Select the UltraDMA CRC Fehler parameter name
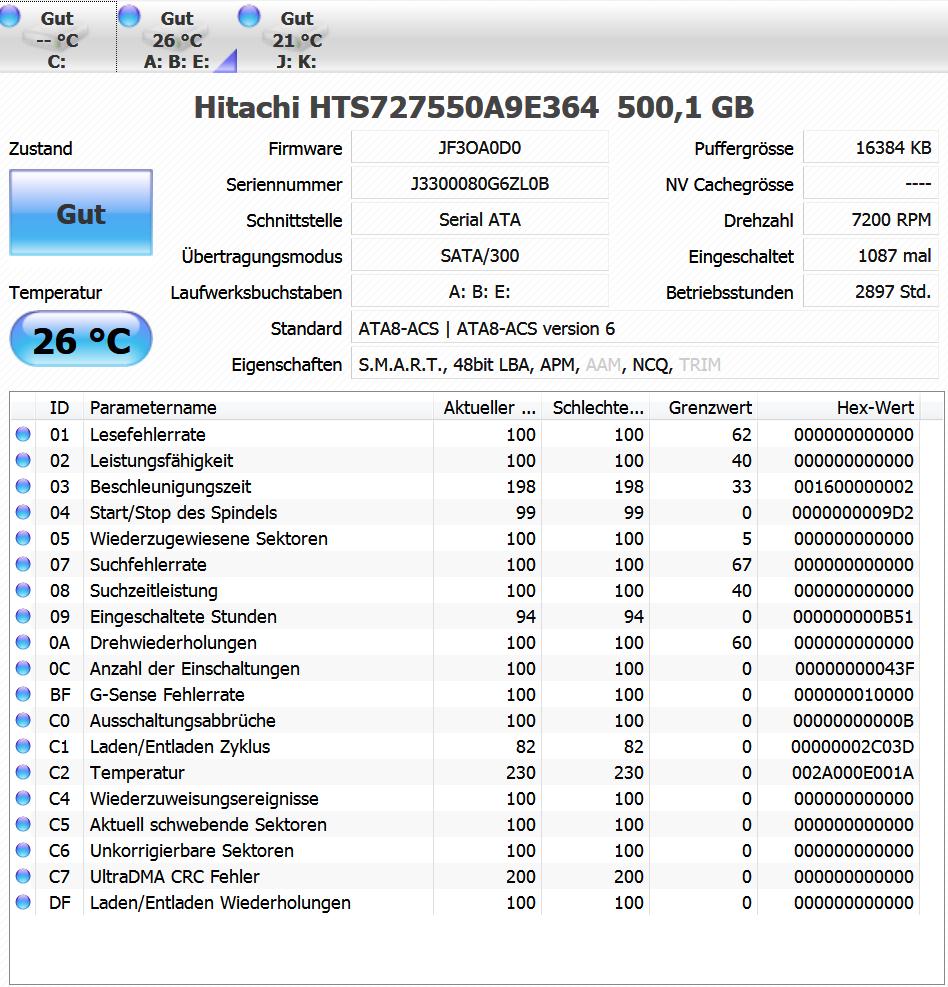The height and width of the screenshot is (987, 948). pyautogui.click(x=174, y=877)
